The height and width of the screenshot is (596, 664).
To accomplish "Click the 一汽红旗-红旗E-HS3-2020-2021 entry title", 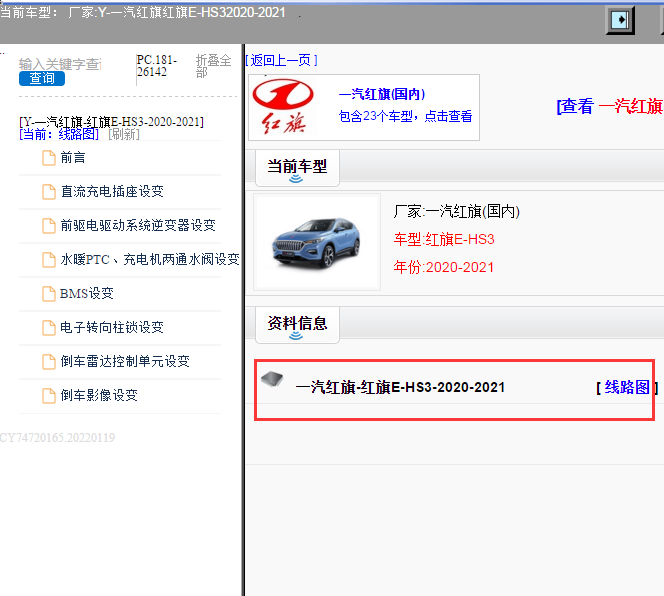I will click(400, 387).
